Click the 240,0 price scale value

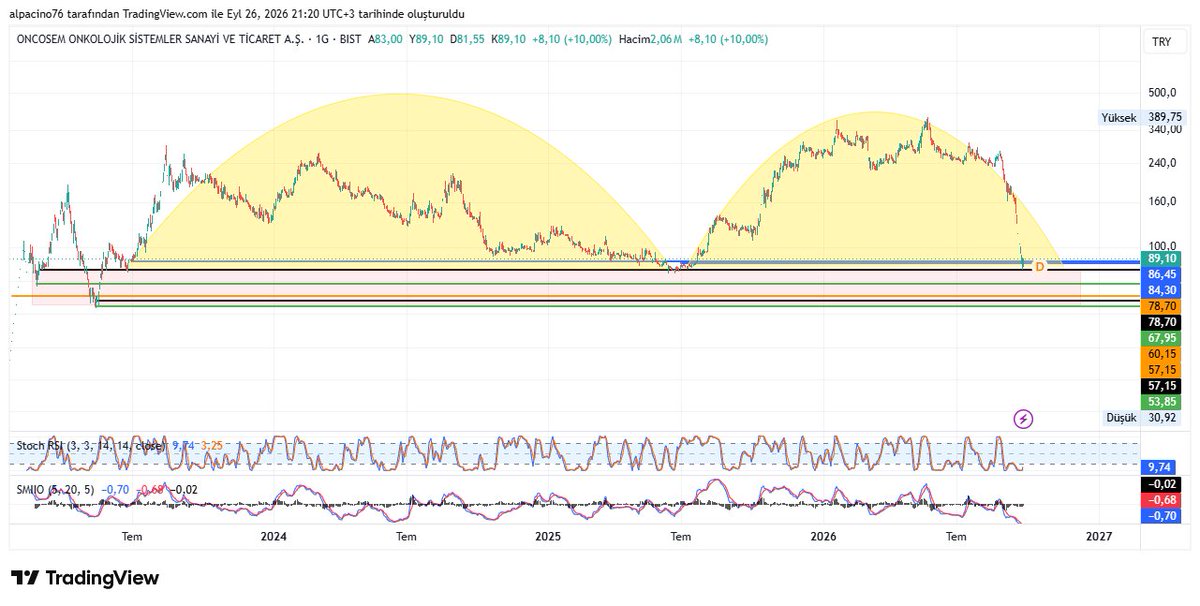(1161, 164)
